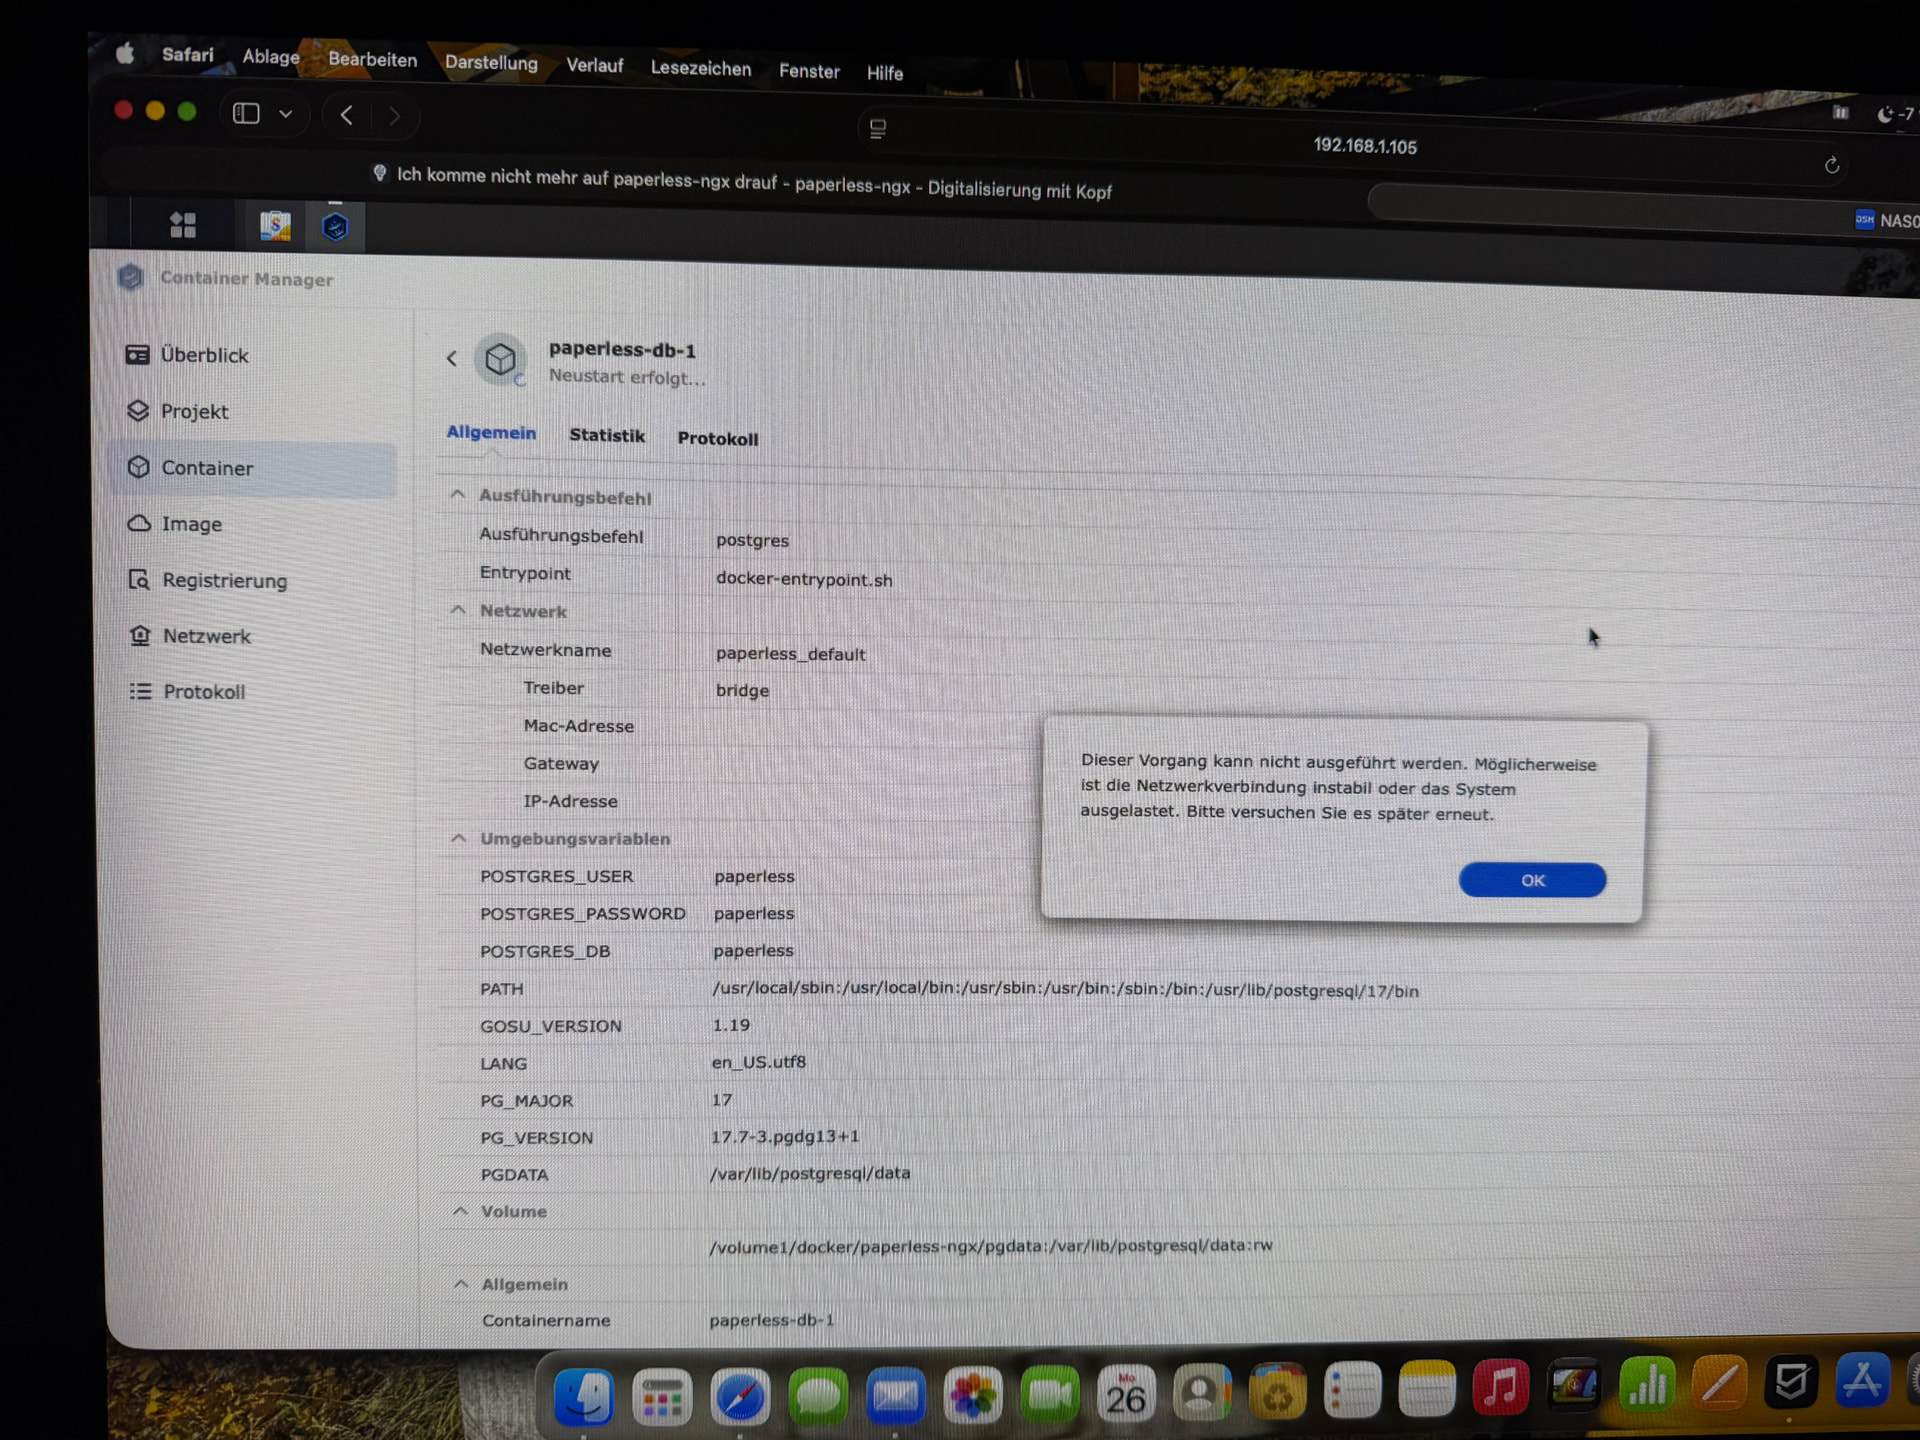This screenshot has height=1440, width=1920.
Task: Open Überblick in sidebar
Action: (x=204, y=355)
